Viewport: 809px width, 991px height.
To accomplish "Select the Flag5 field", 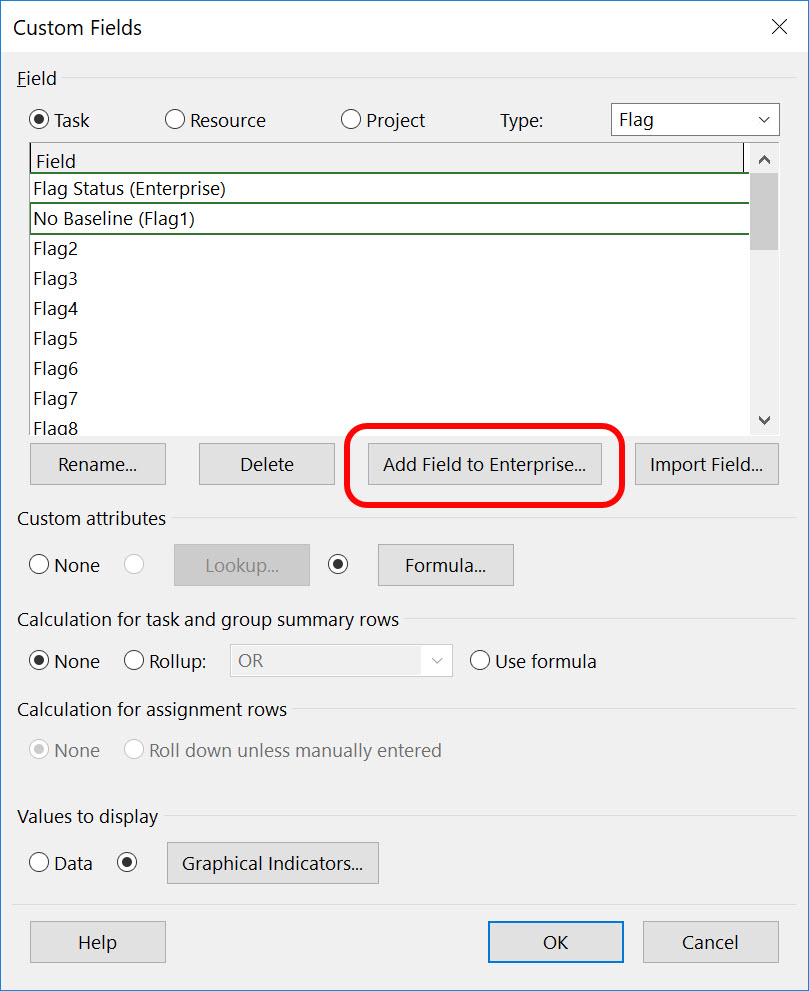I will point(389,339).
